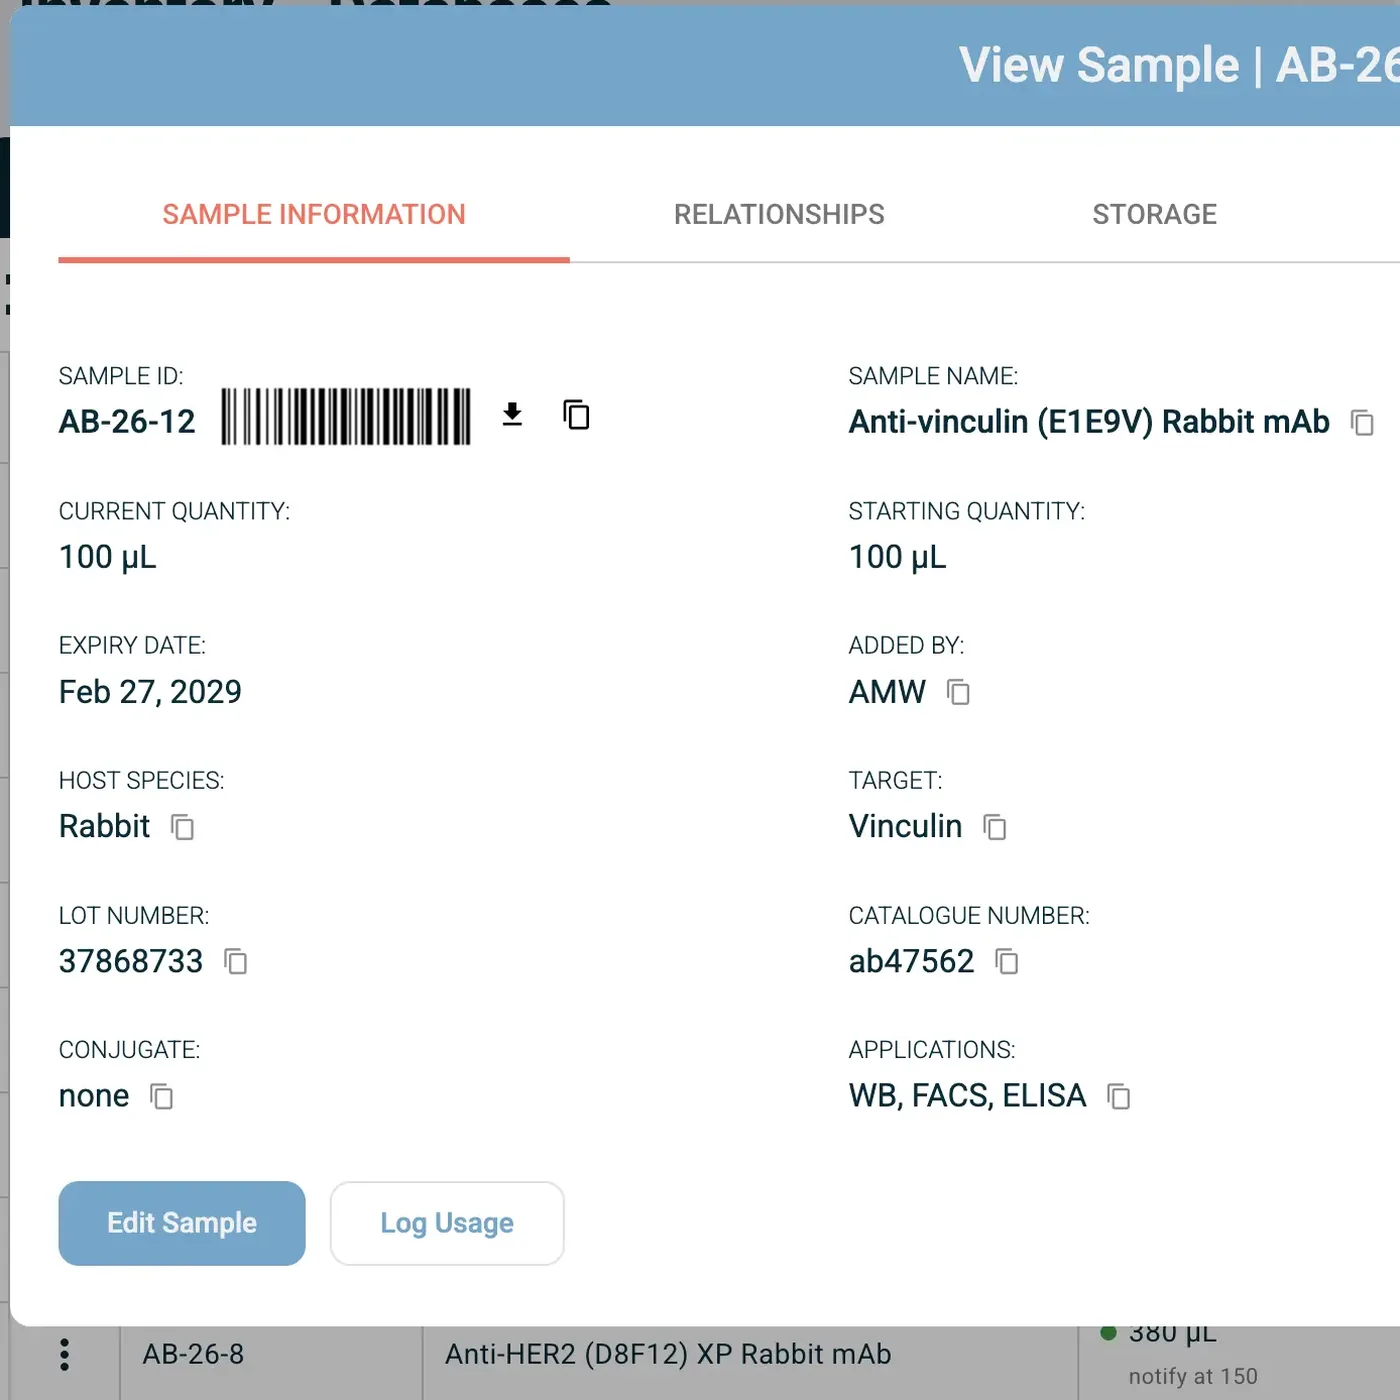Copy the conjugate value none
Viewport: 1400px width, 1400px height.
coord(161,1097)
